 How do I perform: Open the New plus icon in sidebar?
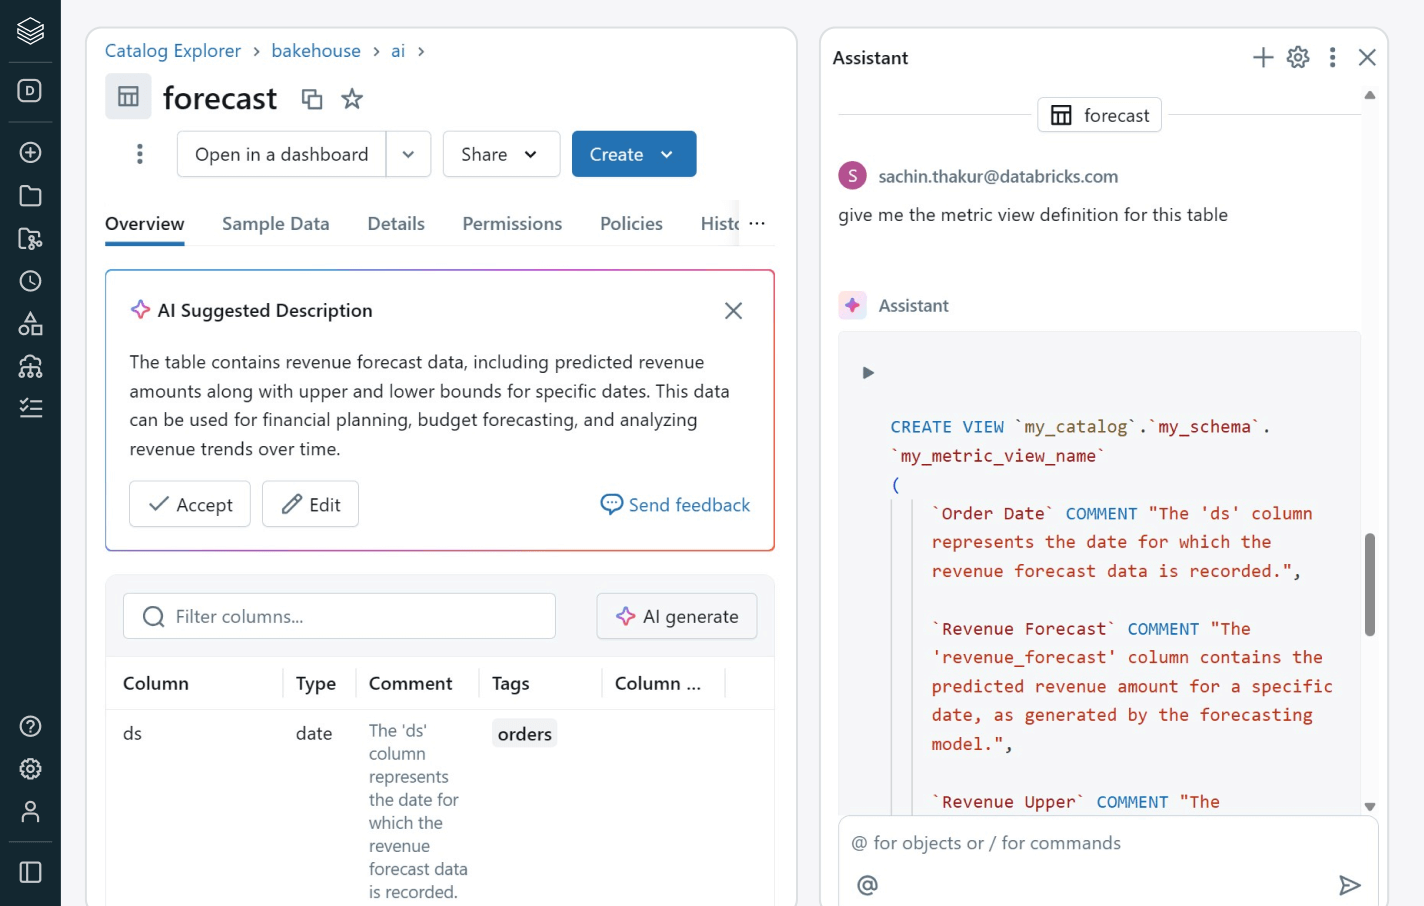(30, 152)
